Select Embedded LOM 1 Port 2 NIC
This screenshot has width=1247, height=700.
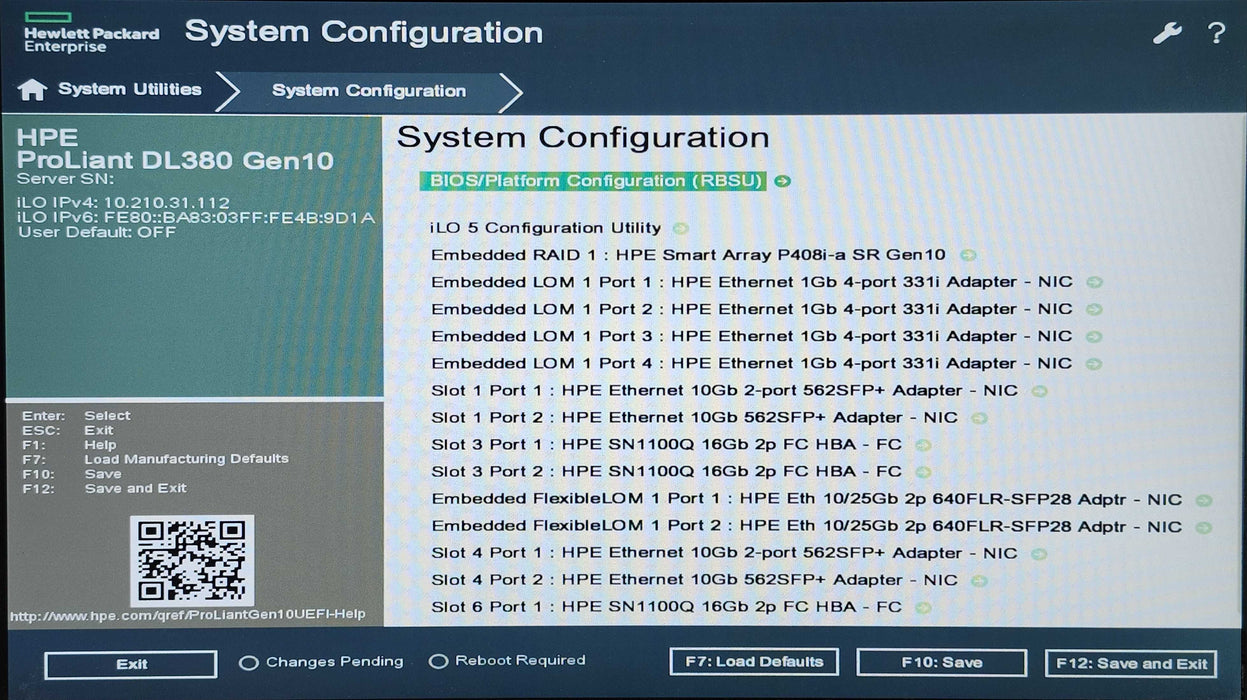tap(752, 309)
